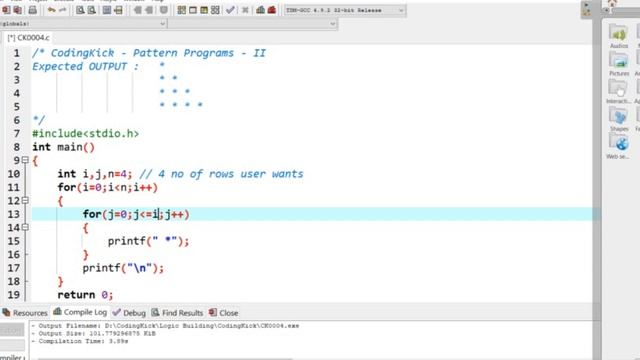Viewport: 640px width, 360px height.
Task: Open the Pictures folder in side panel
Action: (619, 64)
